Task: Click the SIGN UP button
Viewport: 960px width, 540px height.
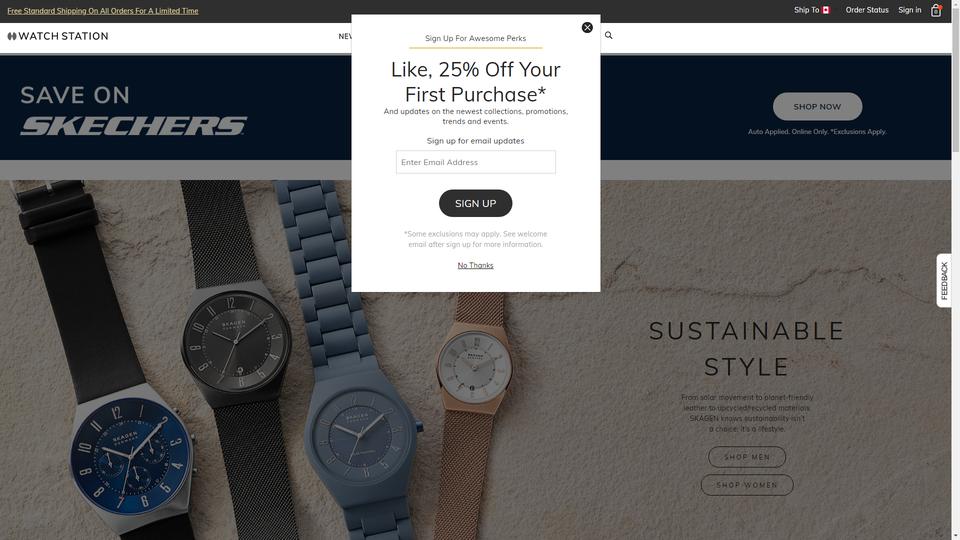Action: [x=476, y=203]
